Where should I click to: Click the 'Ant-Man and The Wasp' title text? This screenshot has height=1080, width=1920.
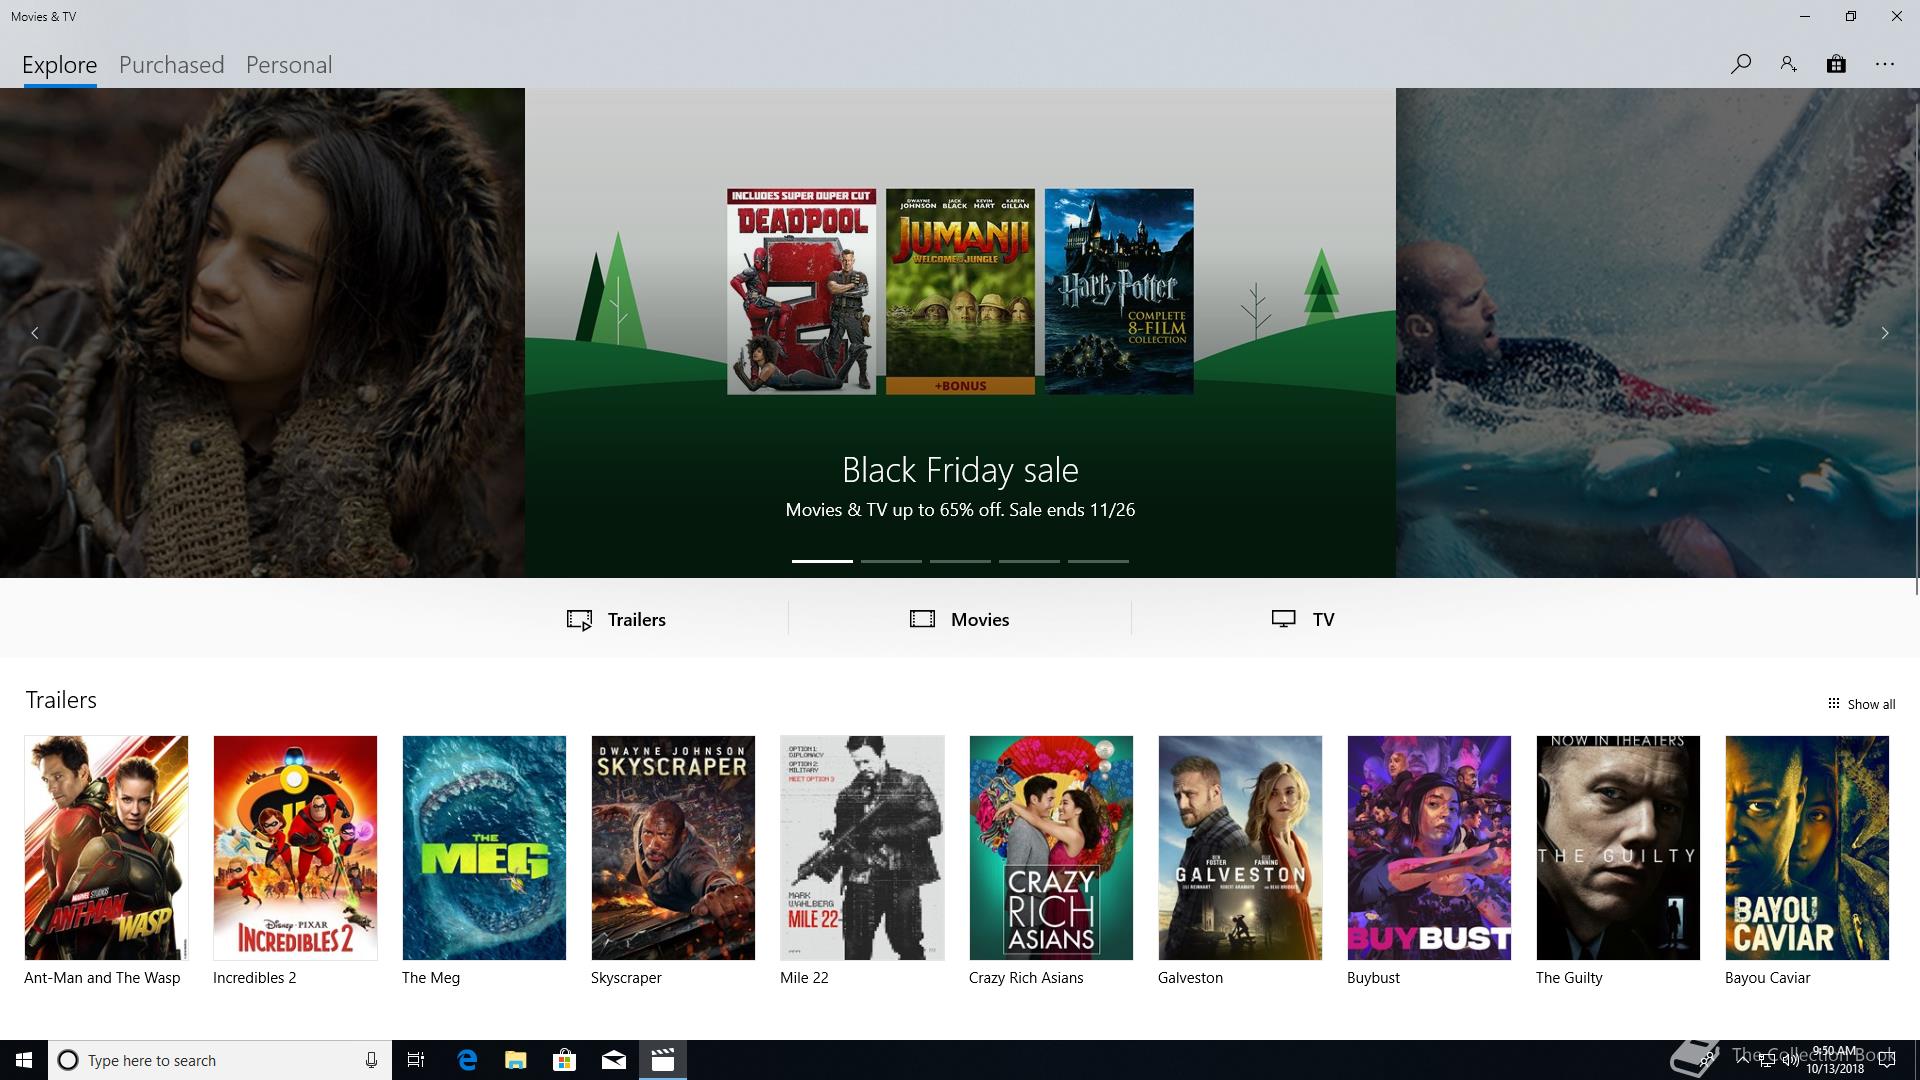point(102,978)
